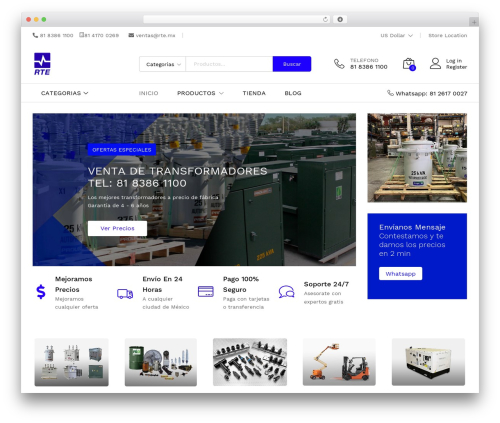Screen dimensions: 500x423
Task: Focus the Productos search input field
Action: [x=229, y=64]
